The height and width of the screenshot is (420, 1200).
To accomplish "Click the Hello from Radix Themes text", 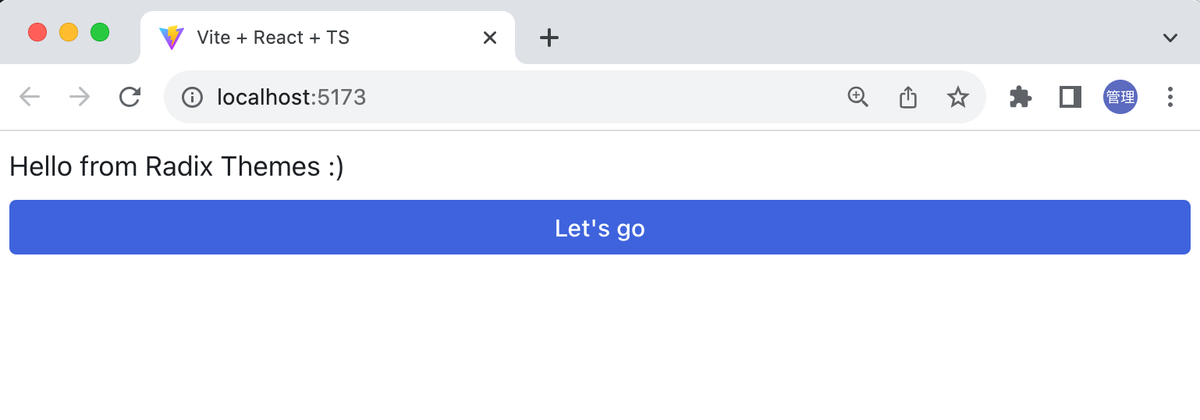I will (x=176, y=167).
